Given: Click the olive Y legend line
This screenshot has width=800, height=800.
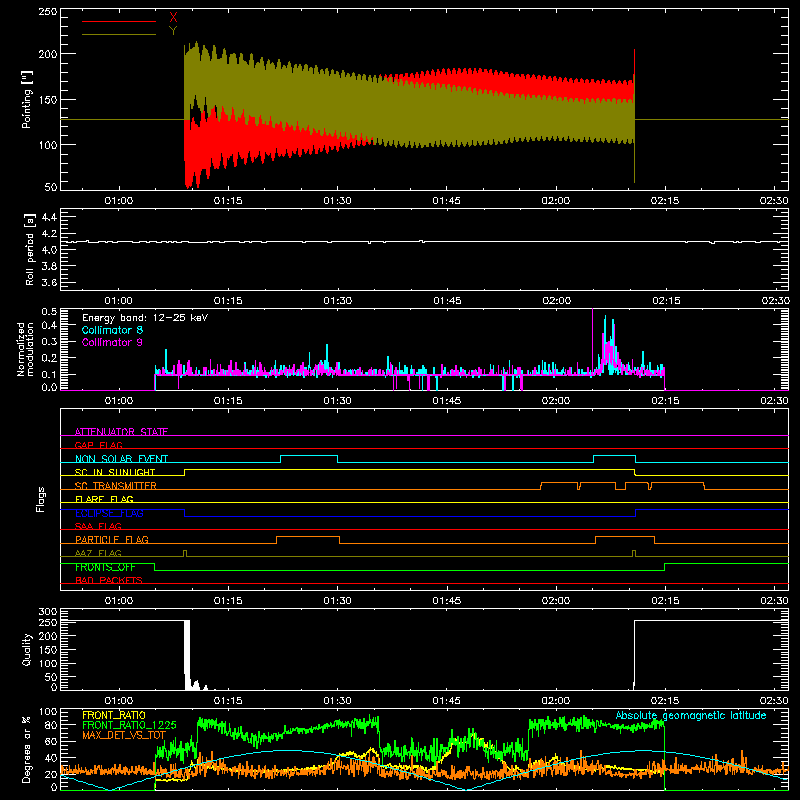Looking at the screenshot, I should pos(119,34).
